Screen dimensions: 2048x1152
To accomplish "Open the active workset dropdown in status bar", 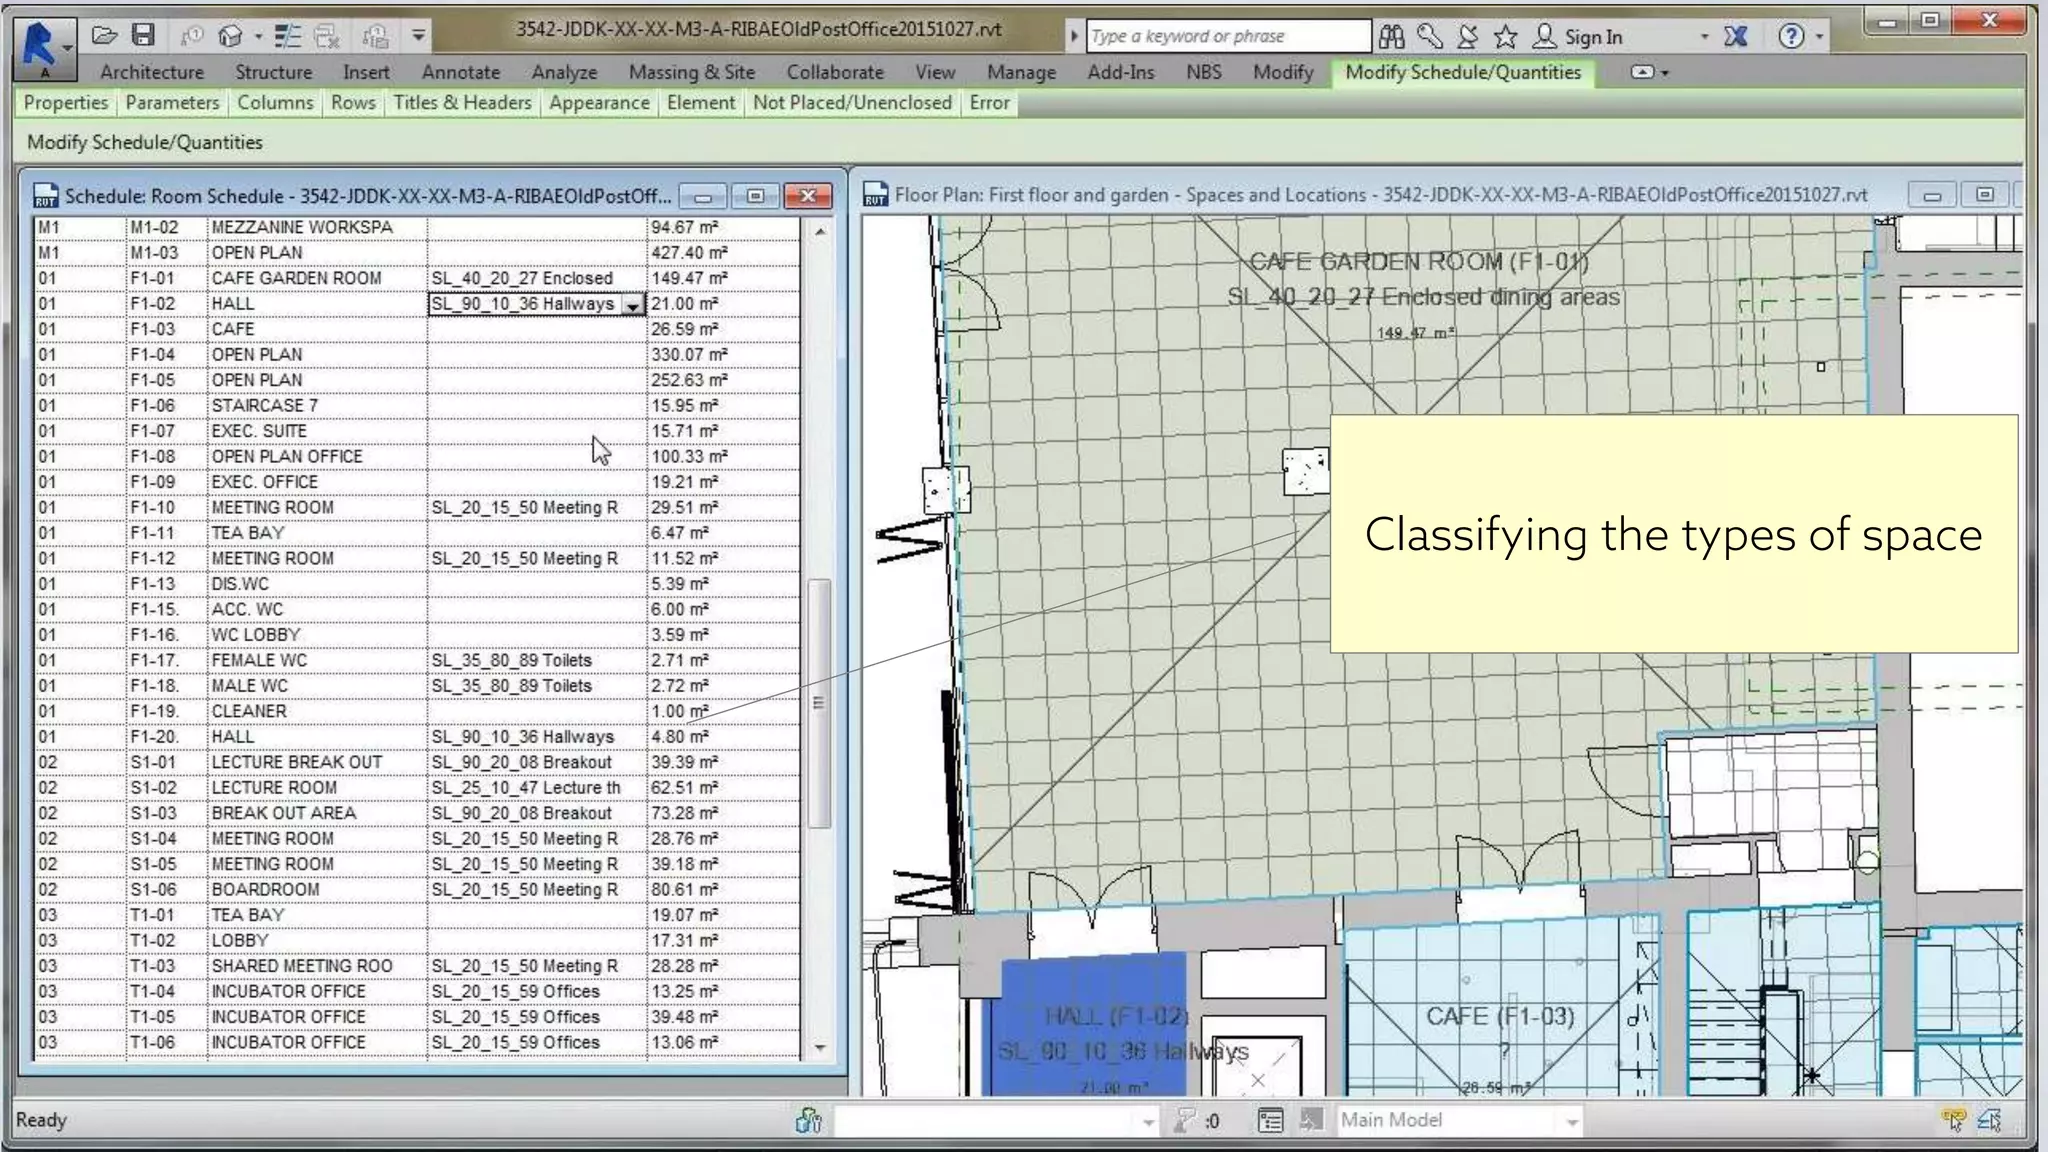I will click(1148, 1122).
